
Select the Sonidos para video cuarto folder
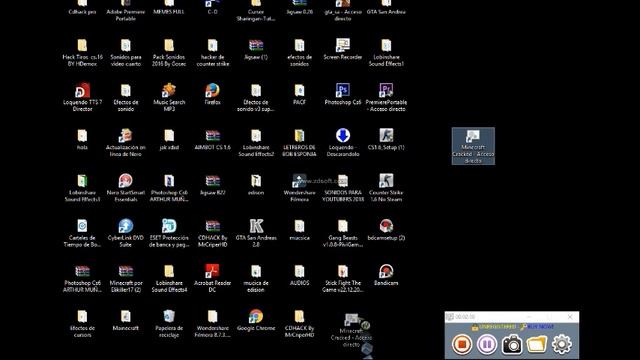tap(126, 53)
